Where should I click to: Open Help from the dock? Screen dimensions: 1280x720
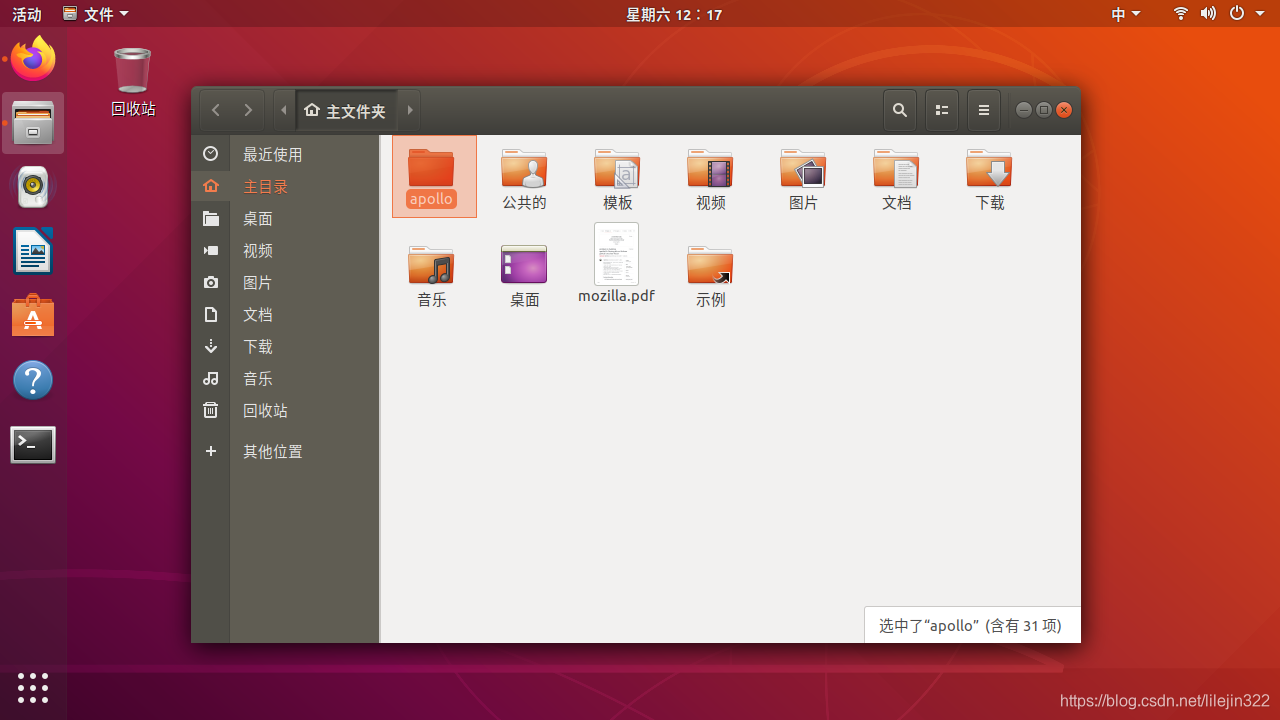[33, 380]
